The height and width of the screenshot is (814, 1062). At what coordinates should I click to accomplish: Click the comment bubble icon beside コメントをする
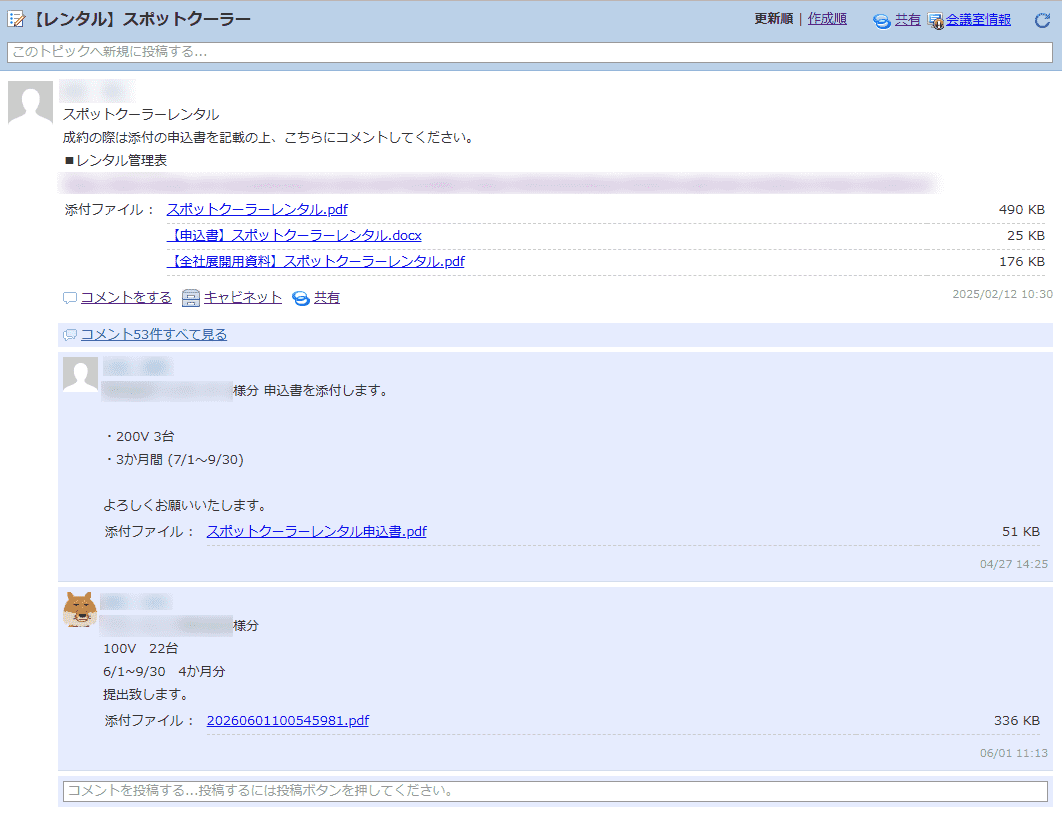[70, 298]
